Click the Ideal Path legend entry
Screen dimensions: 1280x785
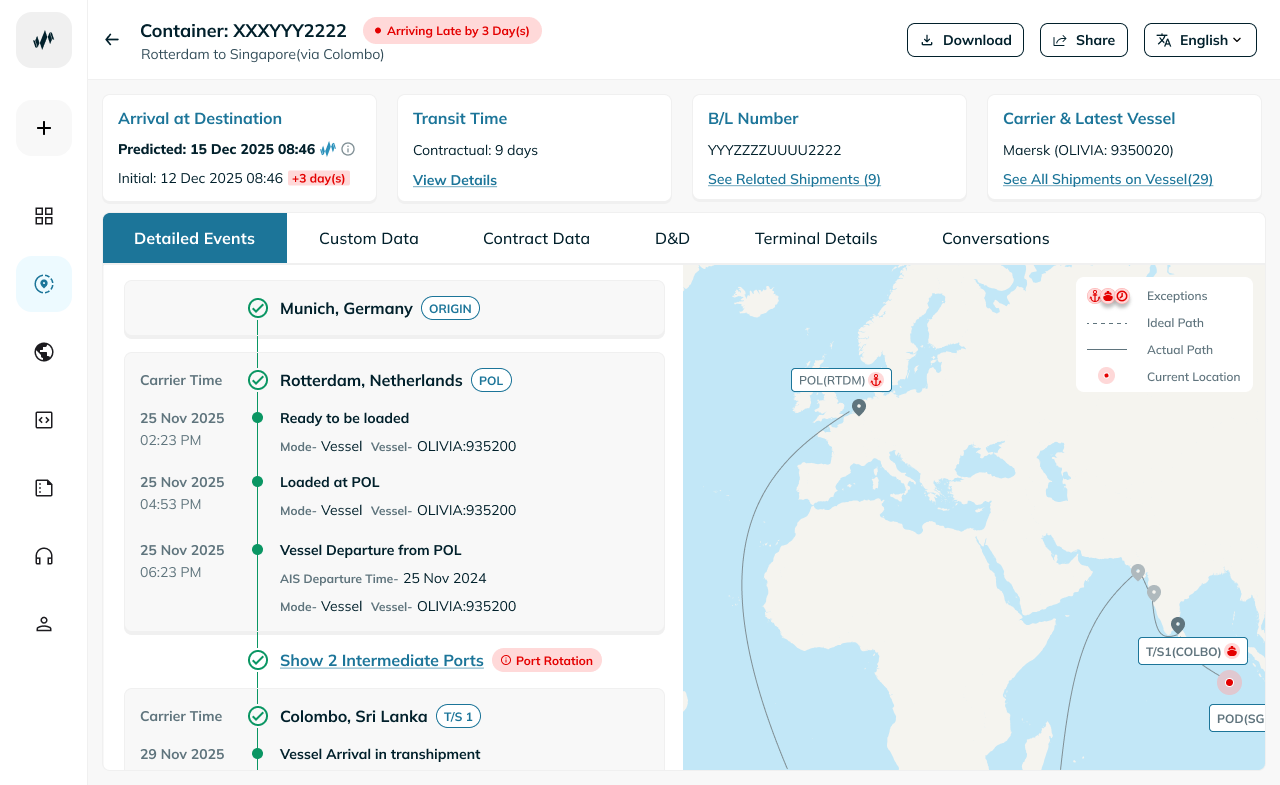coord(1146,323)
